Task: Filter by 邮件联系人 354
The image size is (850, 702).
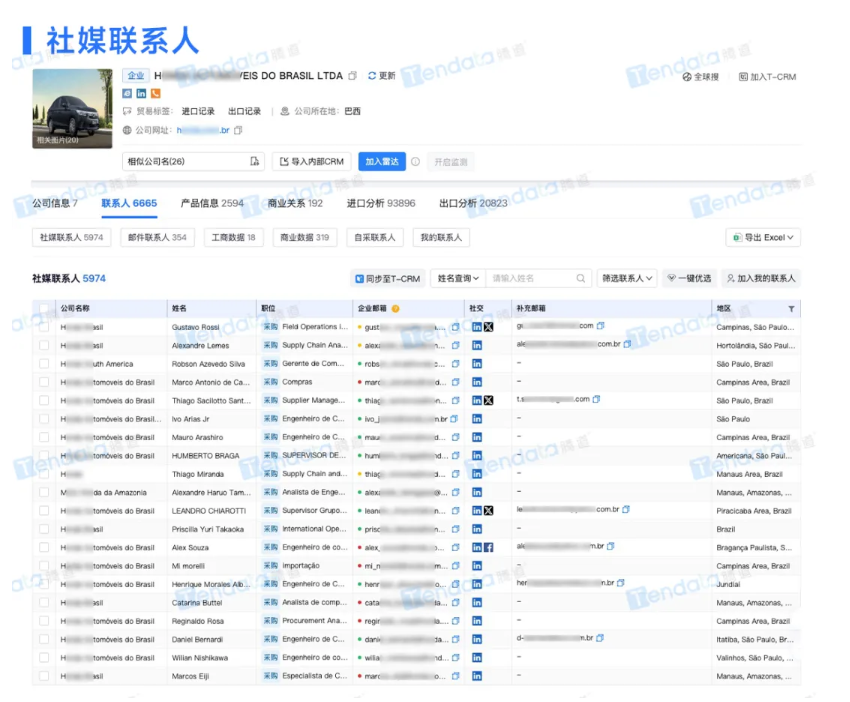Action: [157, 237]
